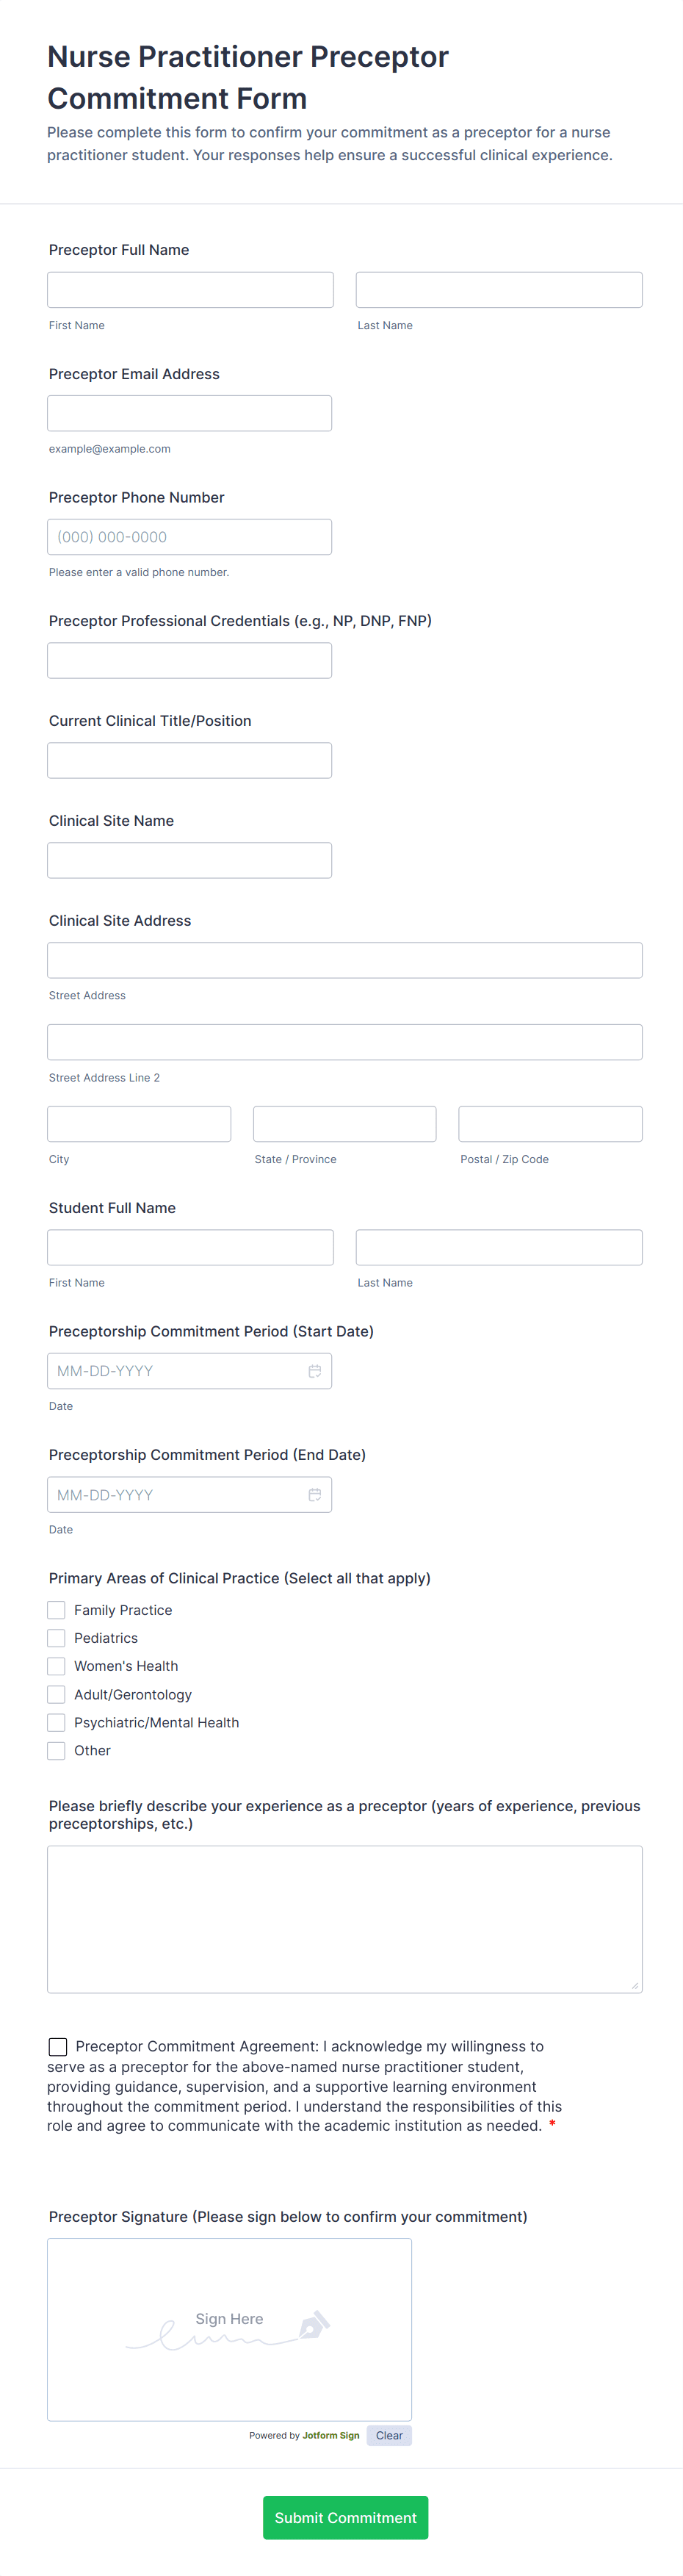Click the Preceptor Email Address field

(189, 413)
